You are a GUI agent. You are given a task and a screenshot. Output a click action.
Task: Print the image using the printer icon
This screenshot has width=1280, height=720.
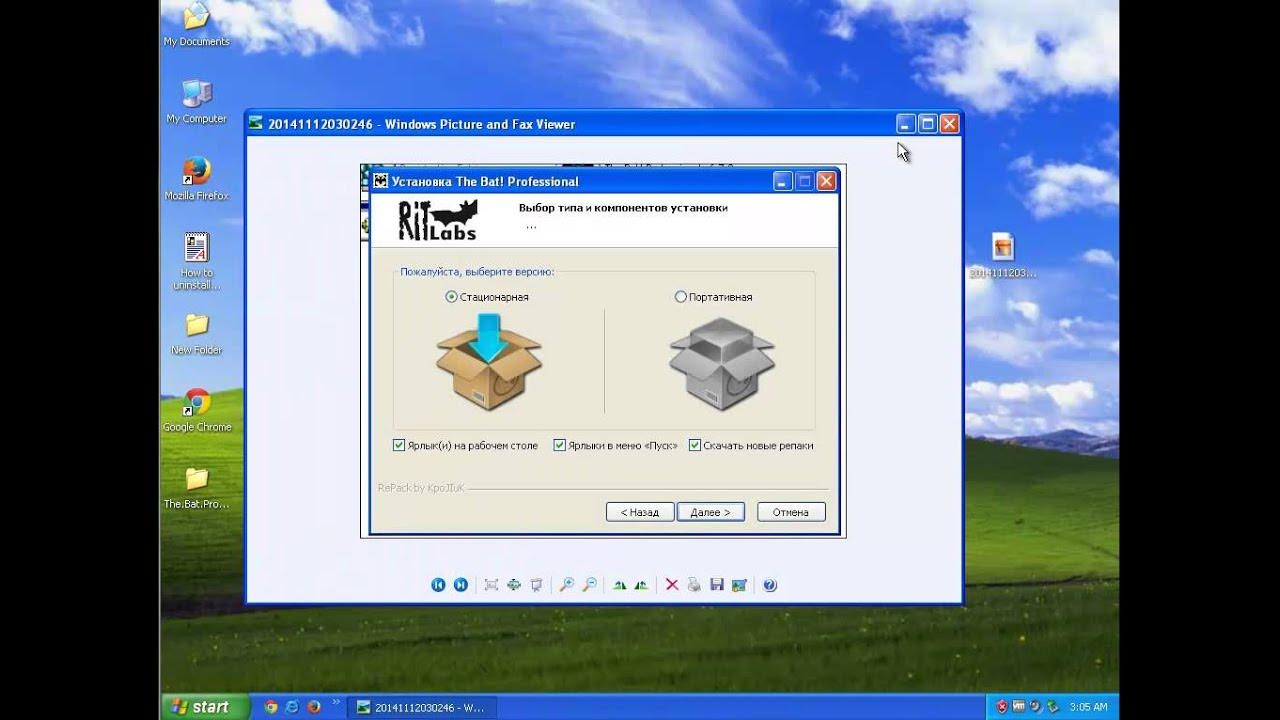[x=695, y=585]
